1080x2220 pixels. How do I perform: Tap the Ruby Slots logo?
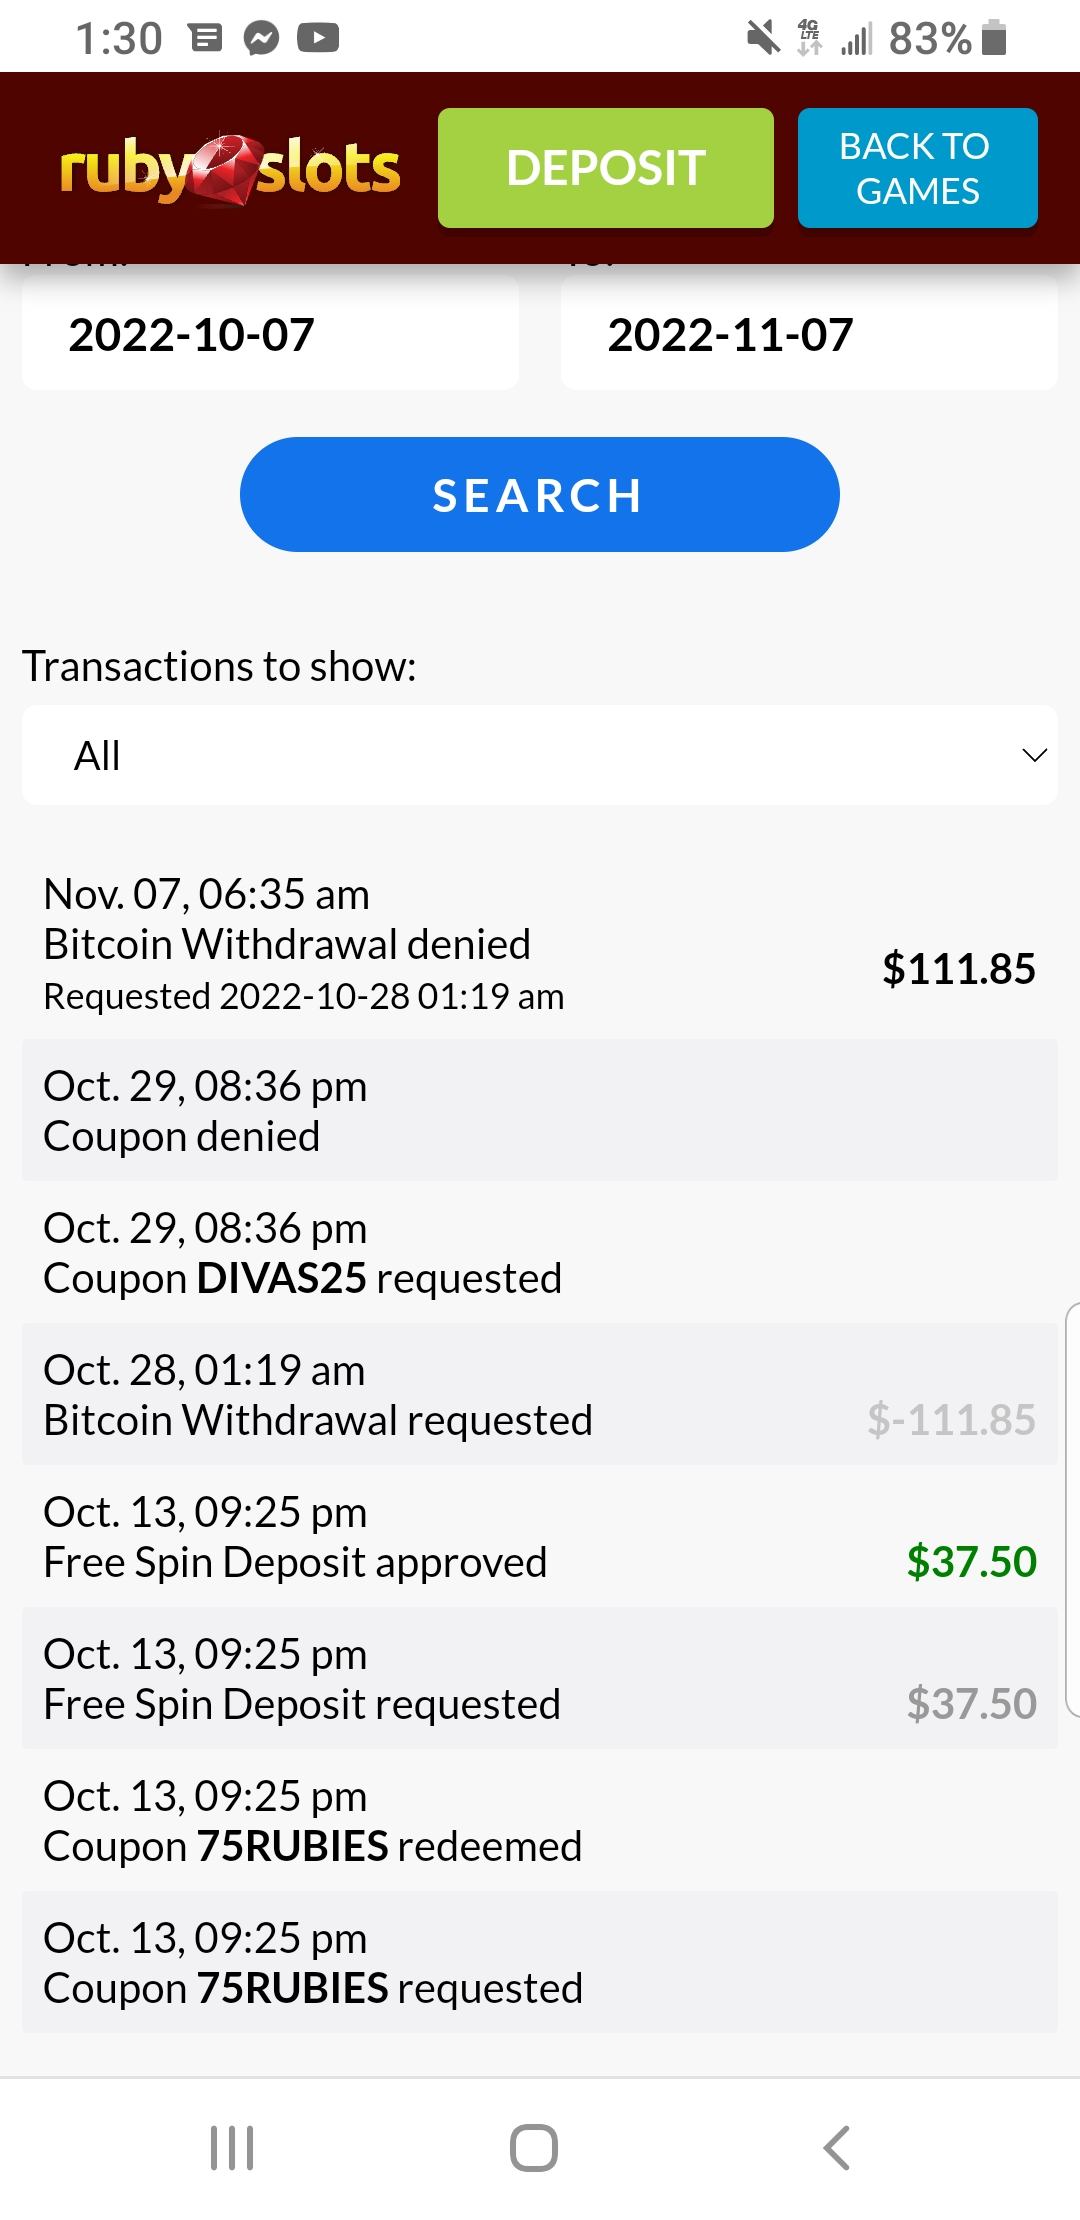click(230, 168)
